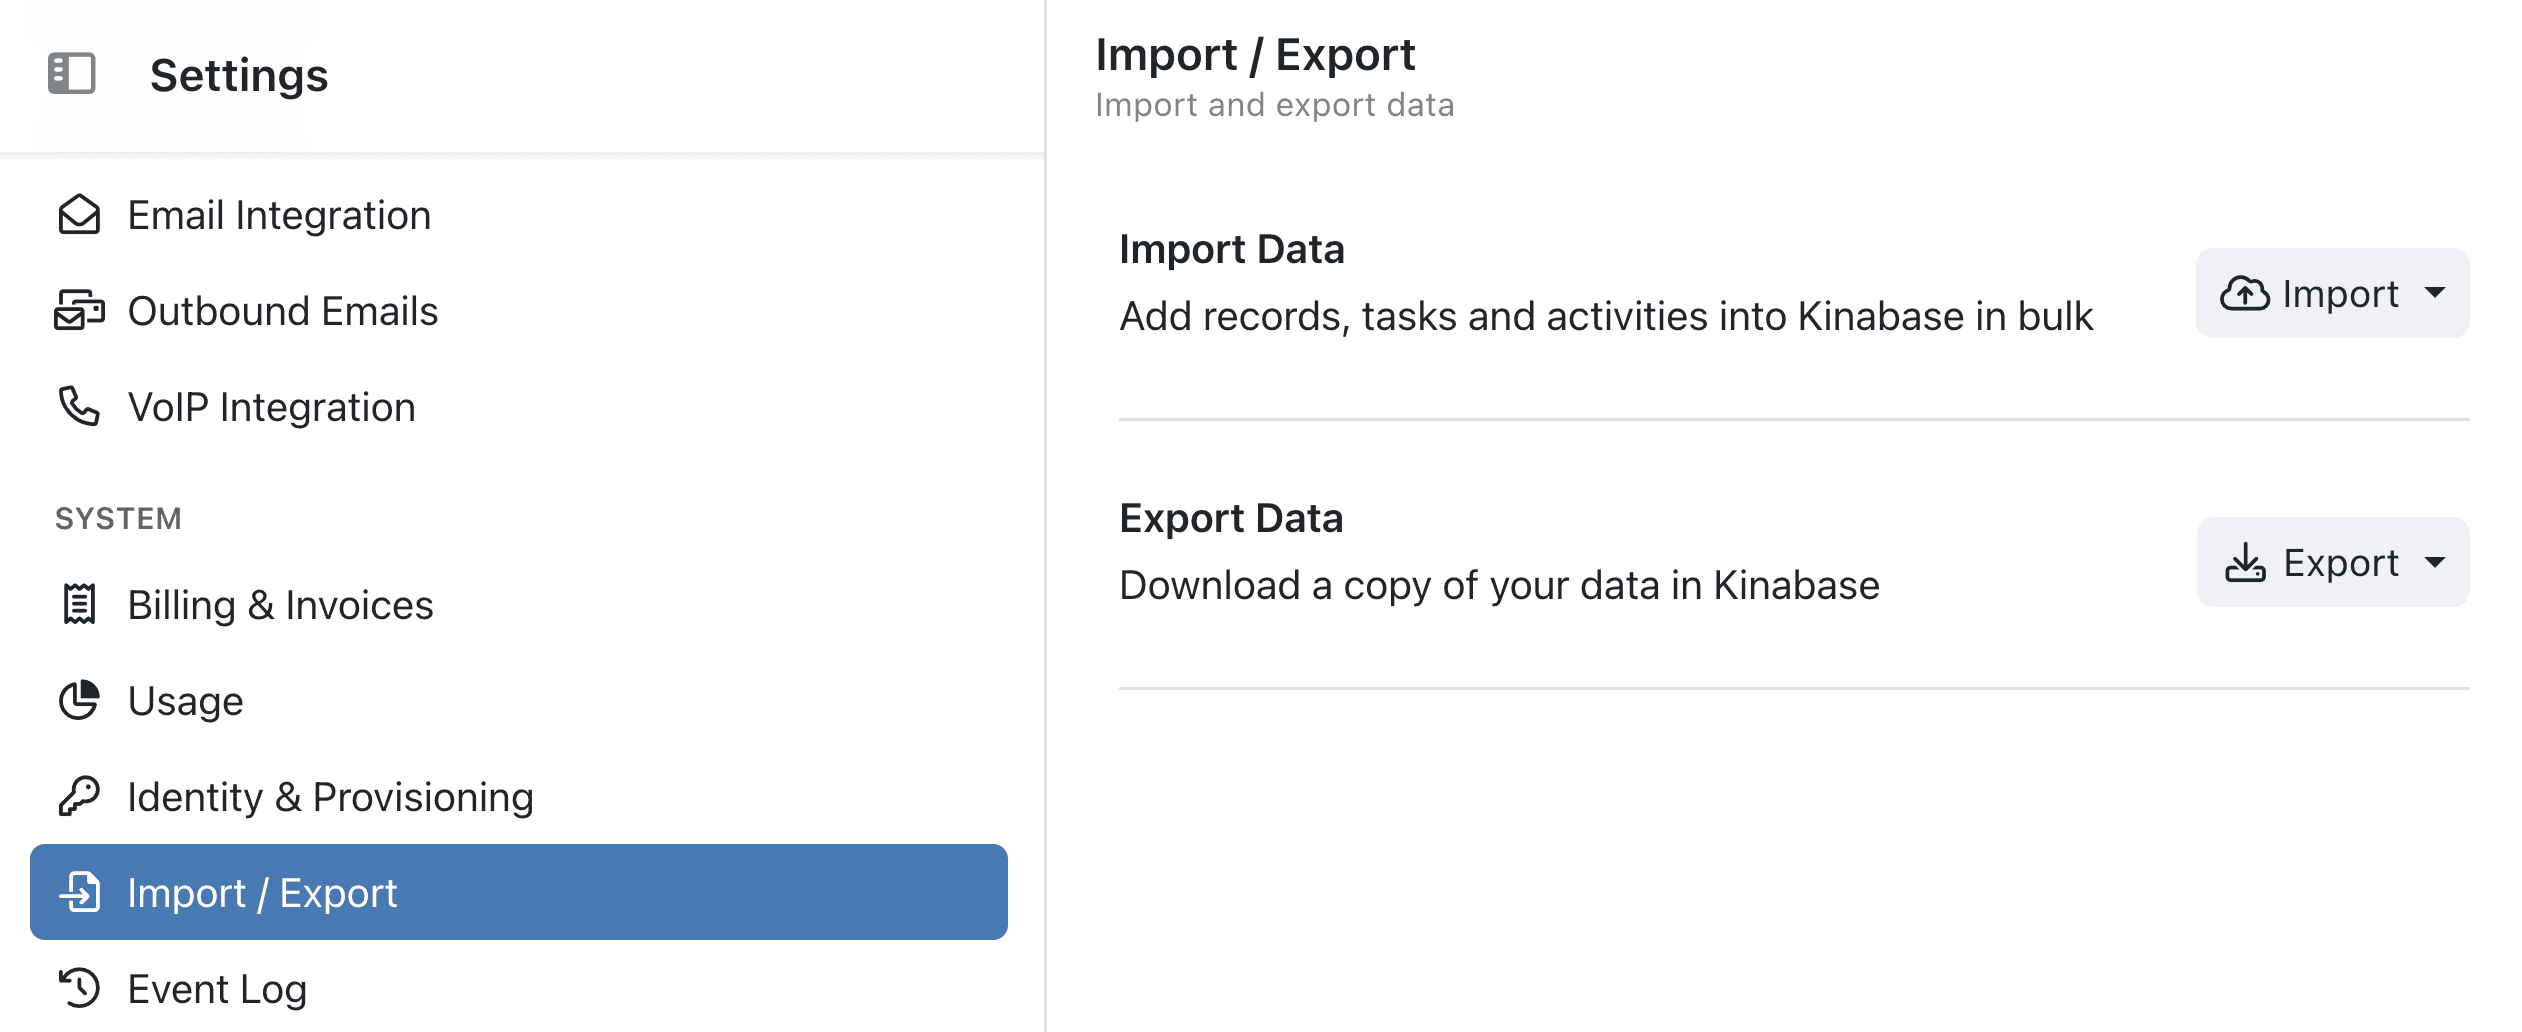Click the Import Data heading
Image resolution: width=2522 pixels, height=1032 pixels.
pyautogui.click(x=1231, y=249)
